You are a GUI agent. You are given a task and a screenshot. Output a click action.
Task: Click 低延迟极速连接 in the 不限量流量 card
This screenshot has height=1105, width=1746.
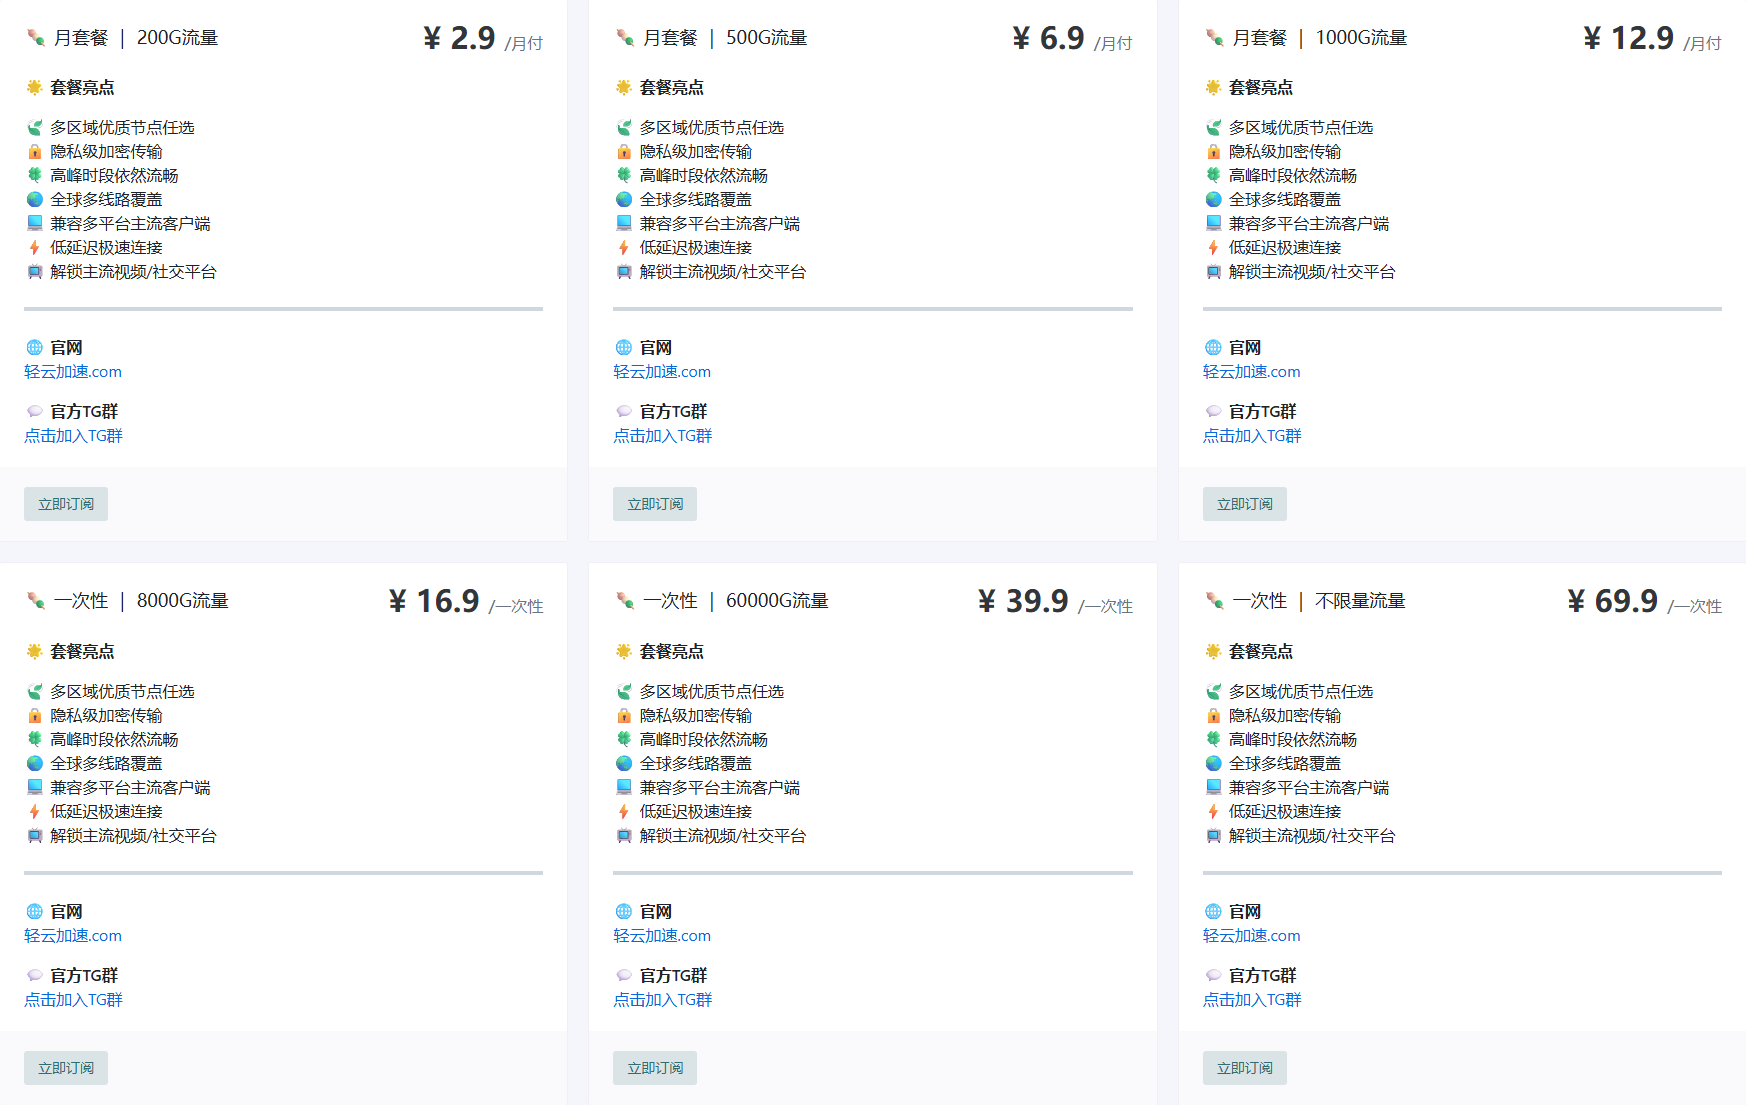tap(1285, 812)
